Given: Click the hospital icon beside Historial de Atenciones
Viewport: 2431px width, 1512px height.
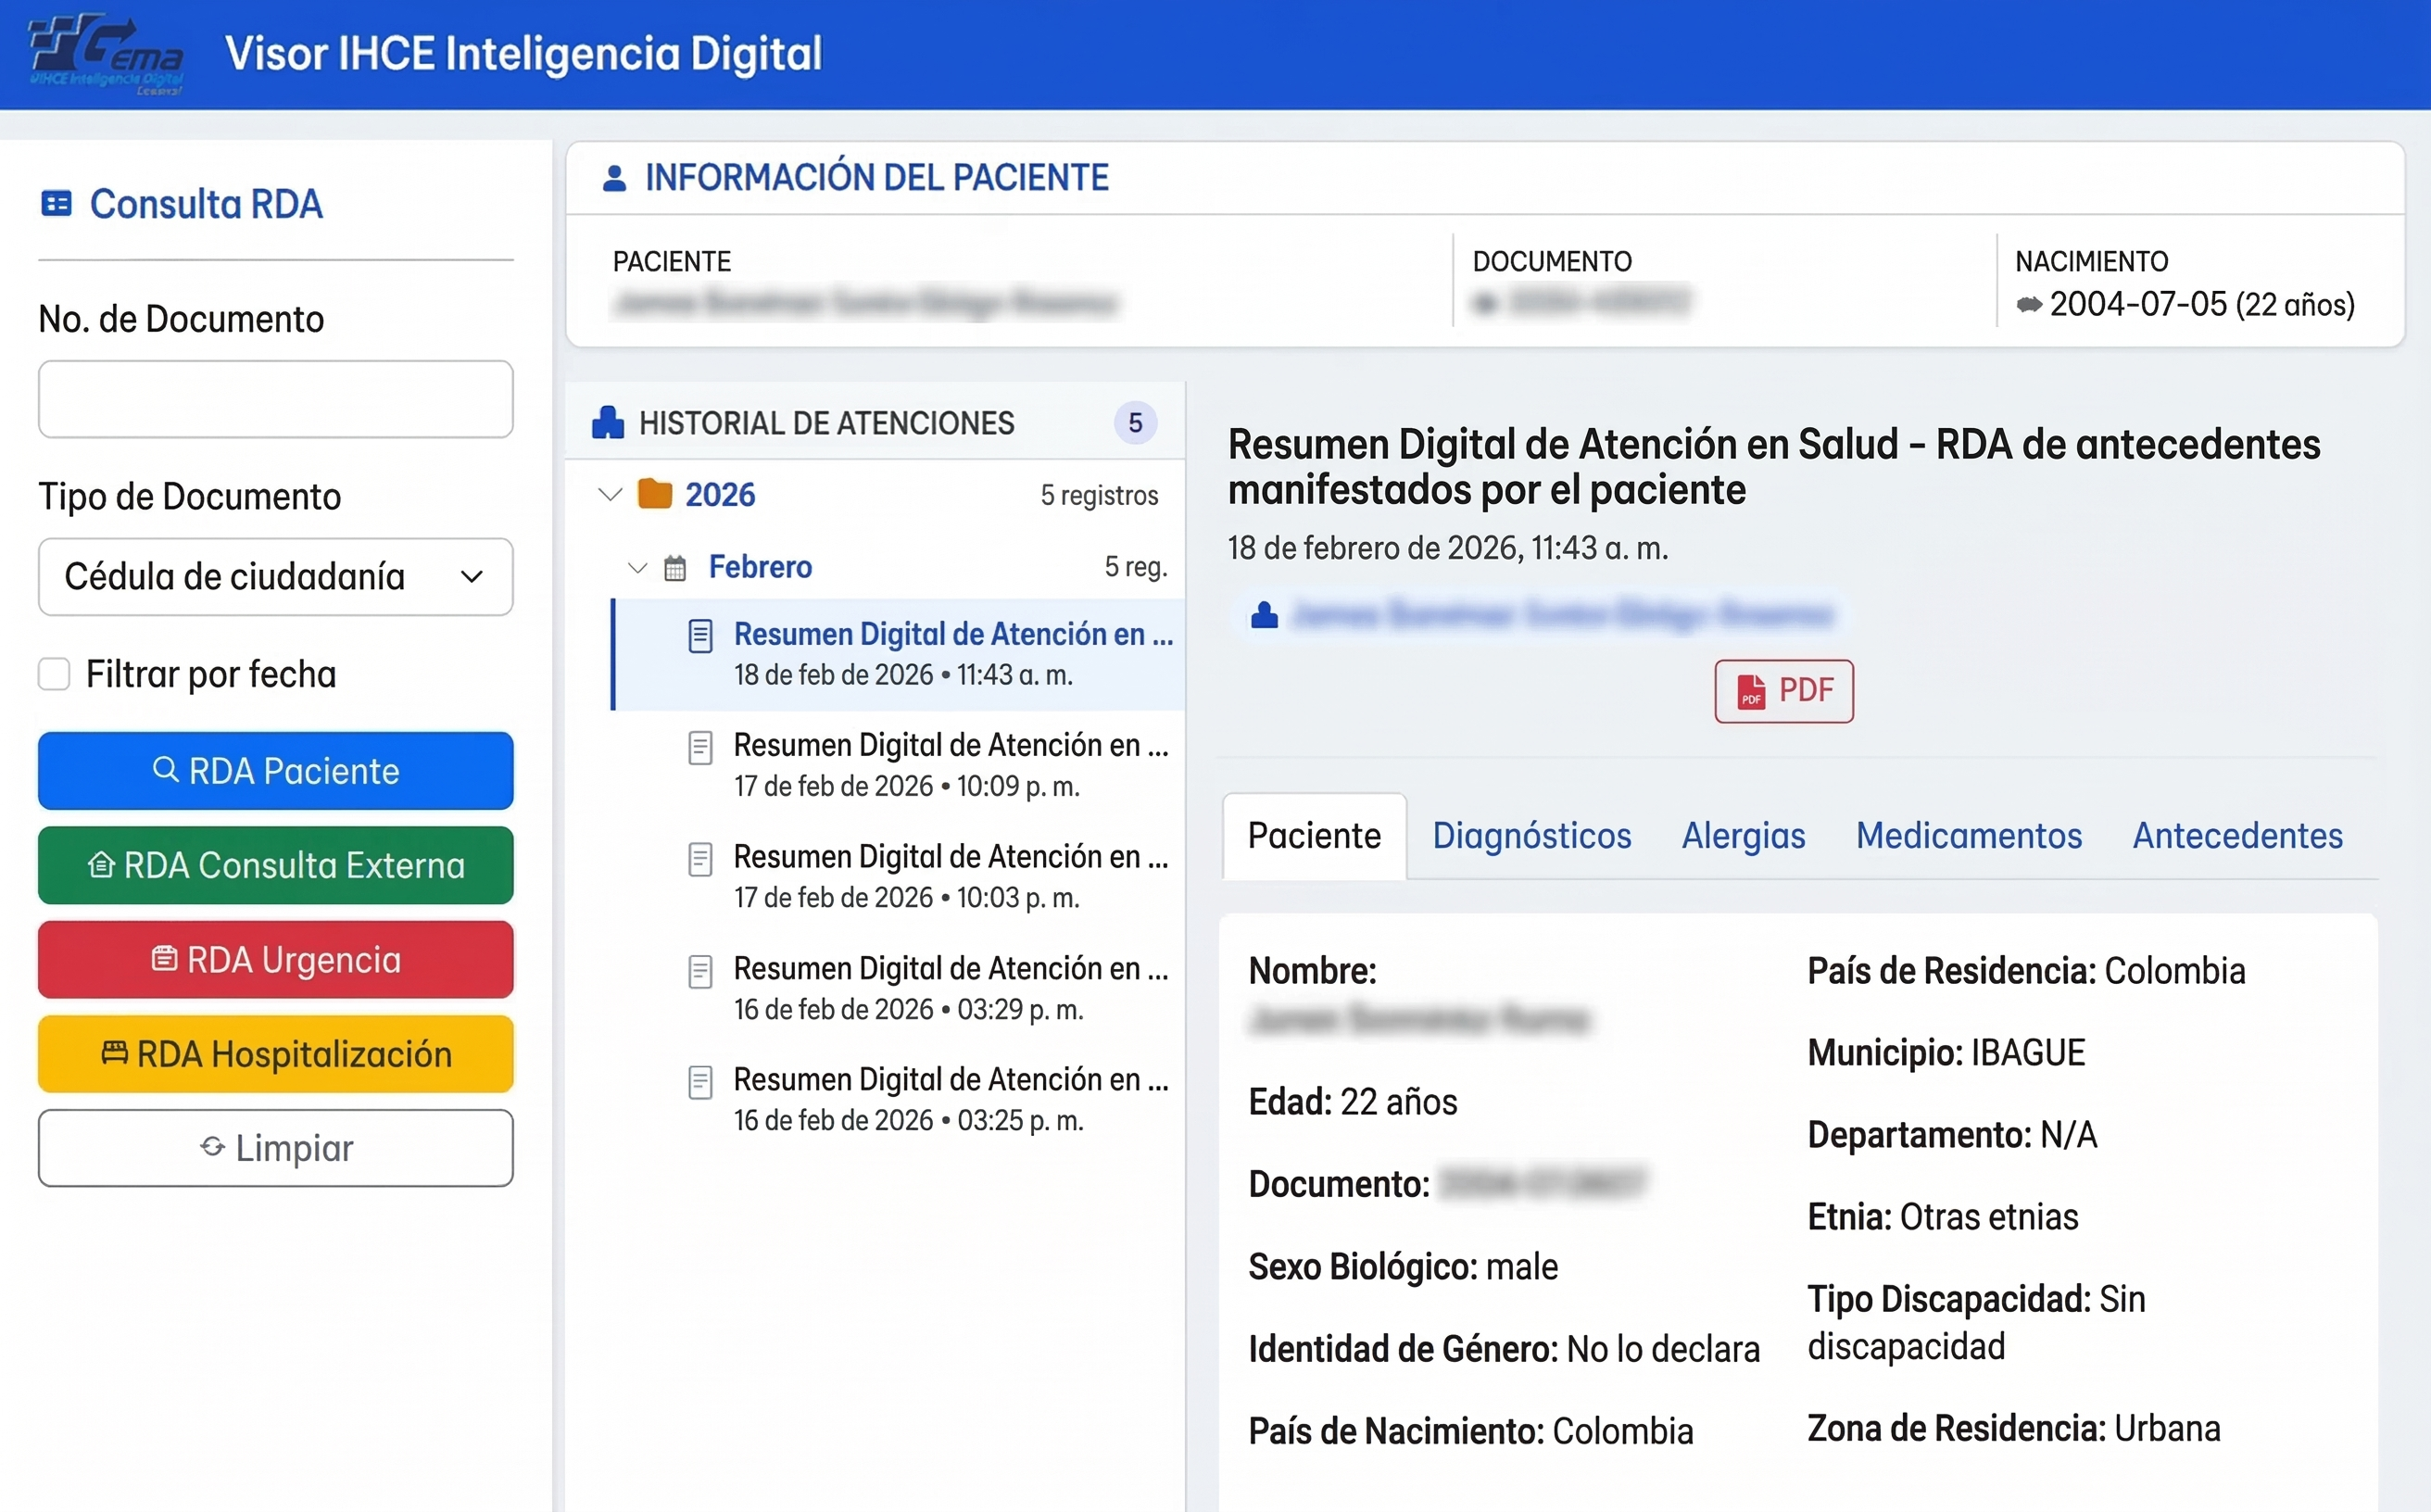Looking at the screenshot, I should [x=607, y=421].
